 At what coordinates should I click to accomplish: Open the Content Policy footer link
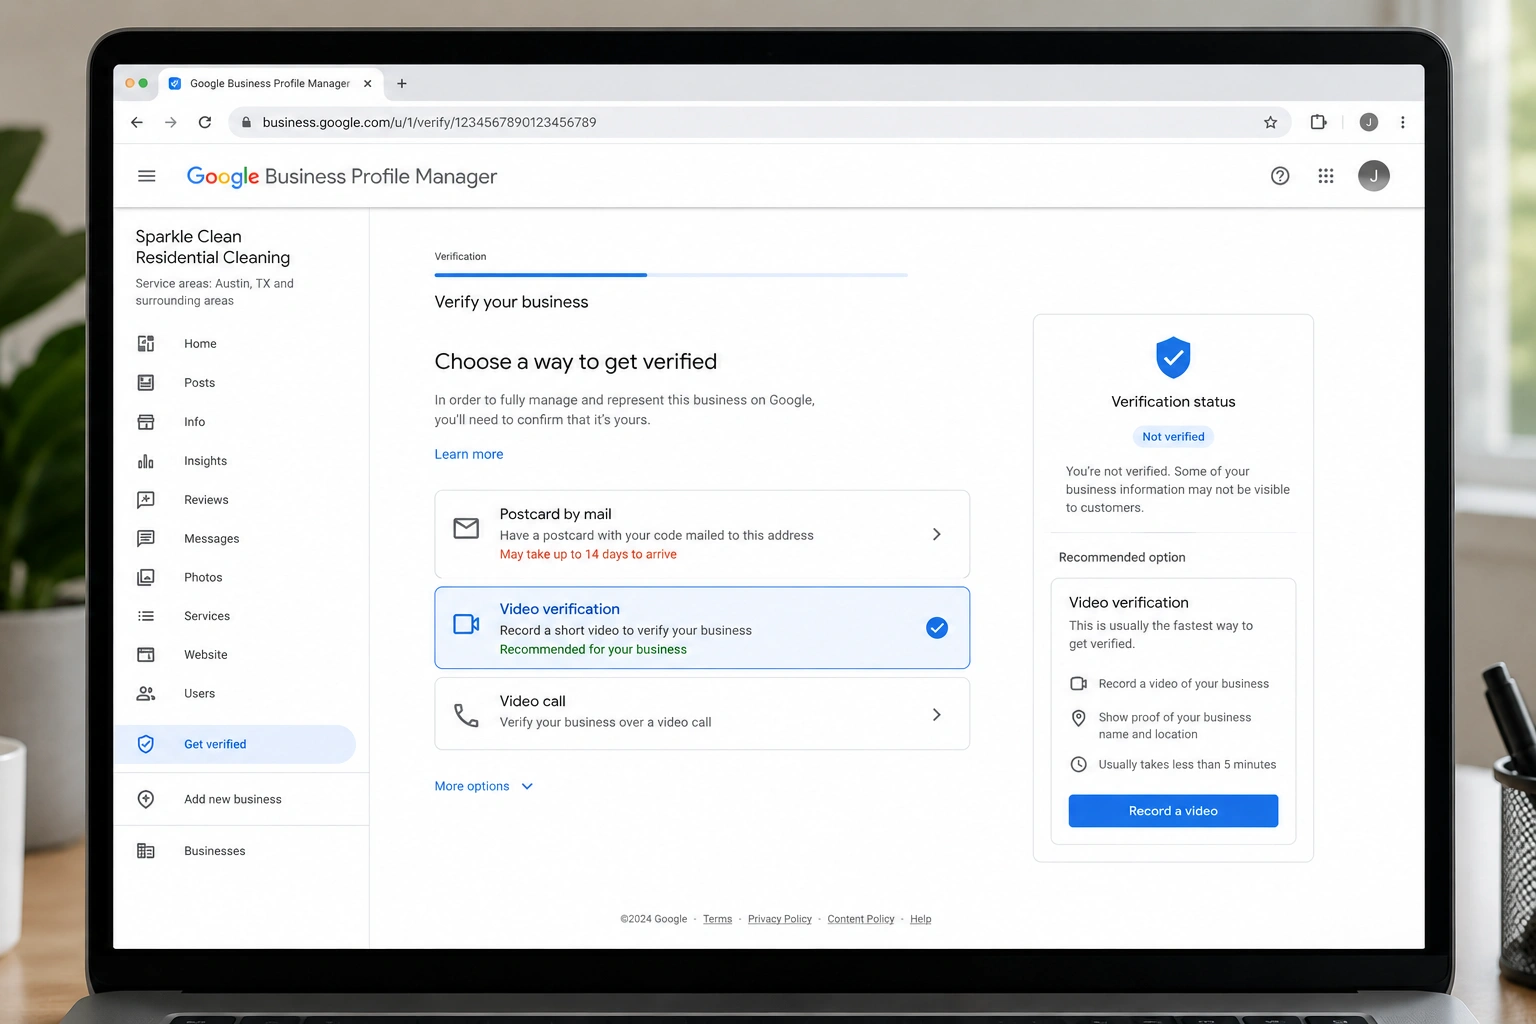click(861, 919)
